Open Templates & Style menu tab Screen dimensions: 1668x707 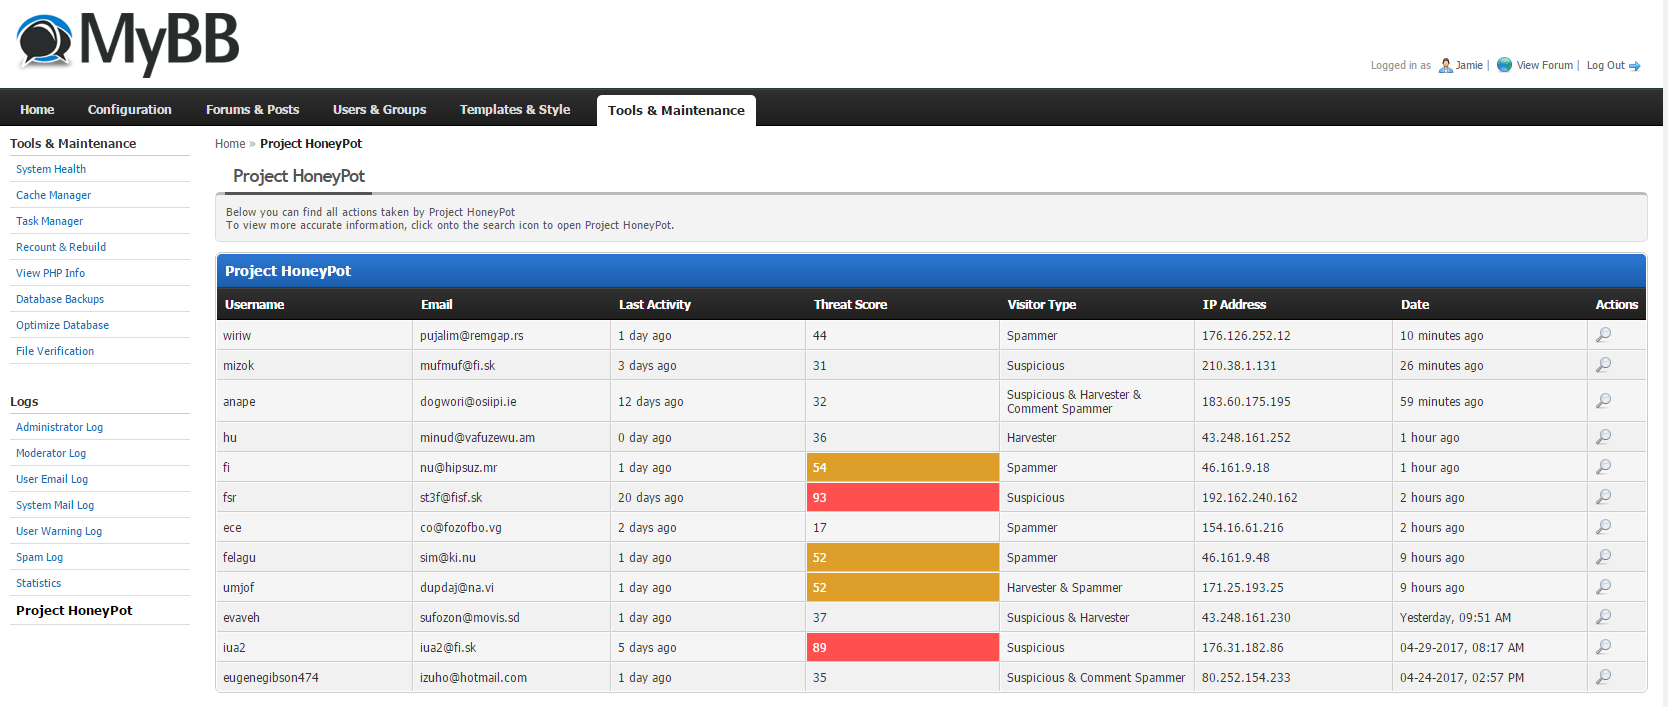point(514,110)
